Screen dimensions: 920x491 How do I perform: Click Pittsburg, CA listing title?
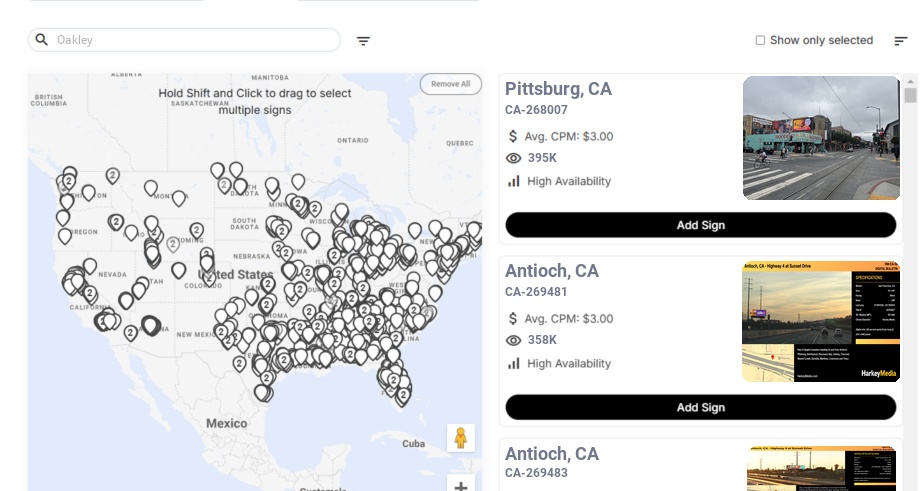click(558, 89)
